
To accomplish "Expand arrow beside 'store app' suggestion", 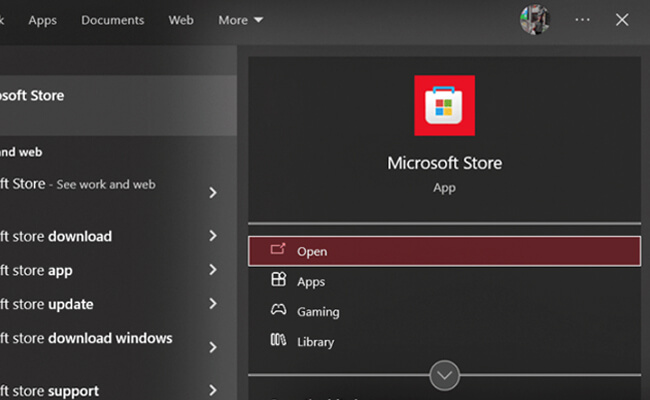I will coord(213,269).
